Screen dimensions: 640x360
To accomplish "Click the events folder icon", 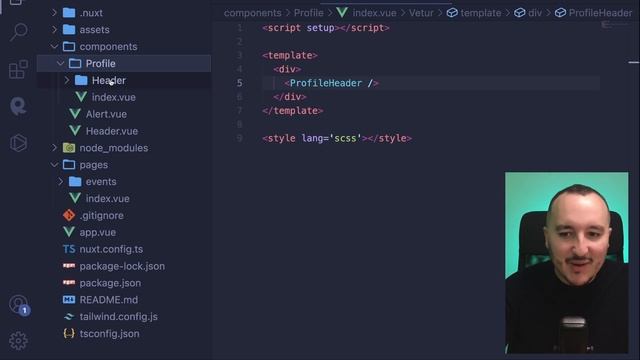I will click(x=75, y=182).
